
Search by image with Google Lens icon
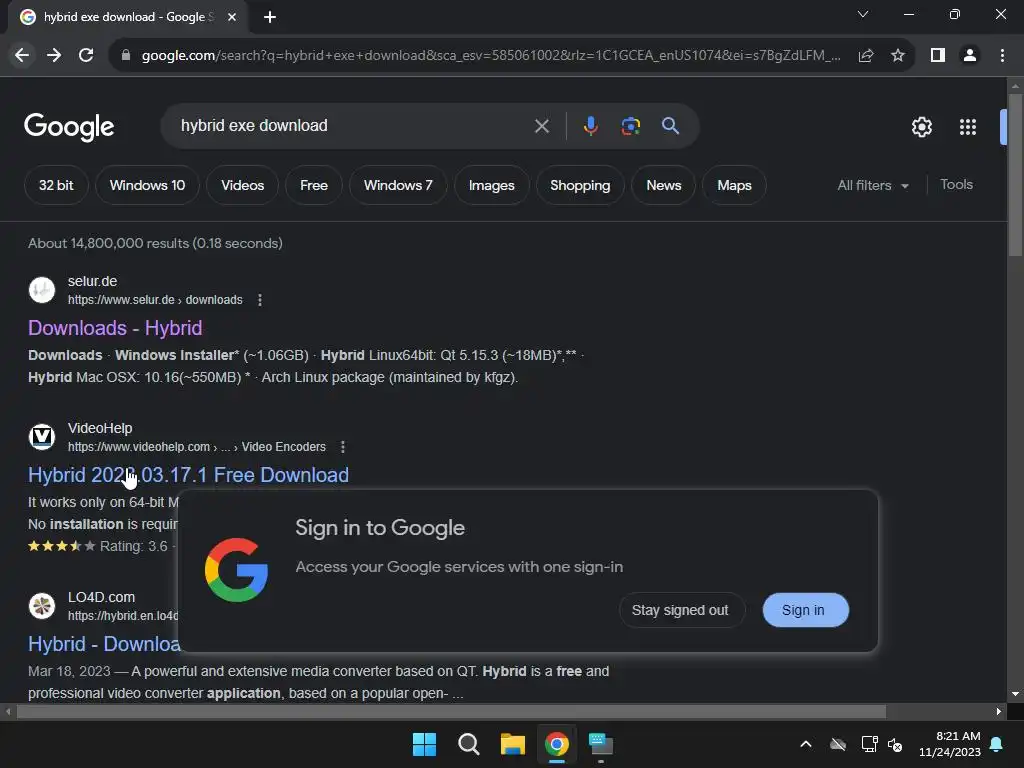tap(631, 126)
